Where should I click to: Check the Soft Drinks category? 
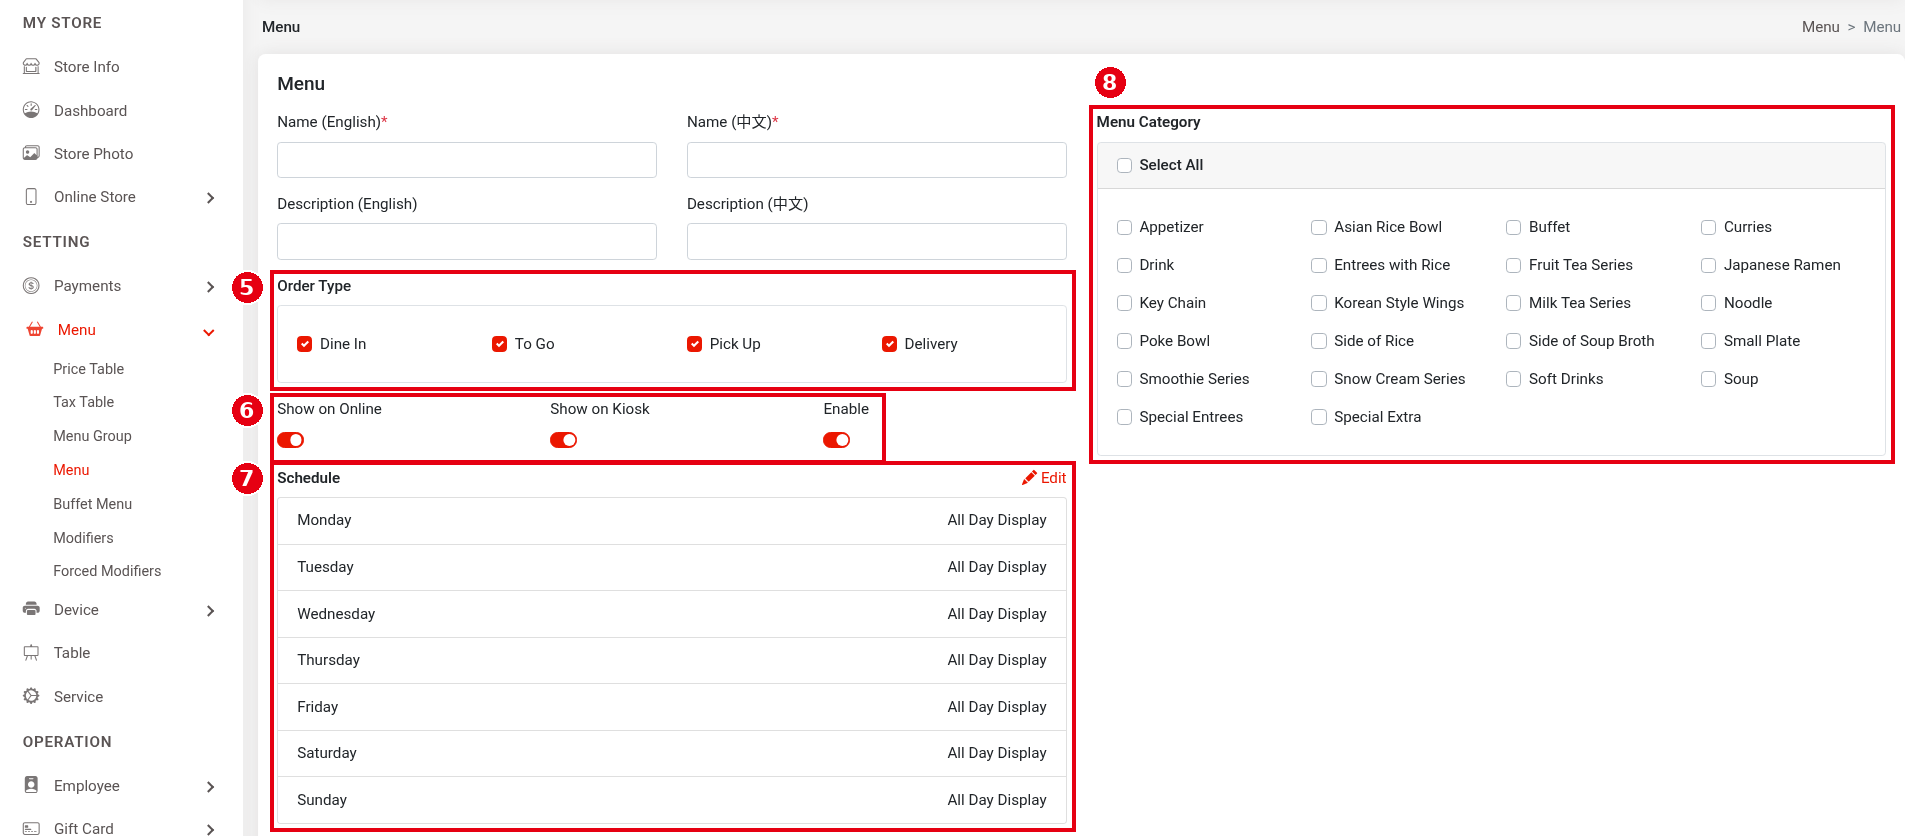[x=1514, y=379]
